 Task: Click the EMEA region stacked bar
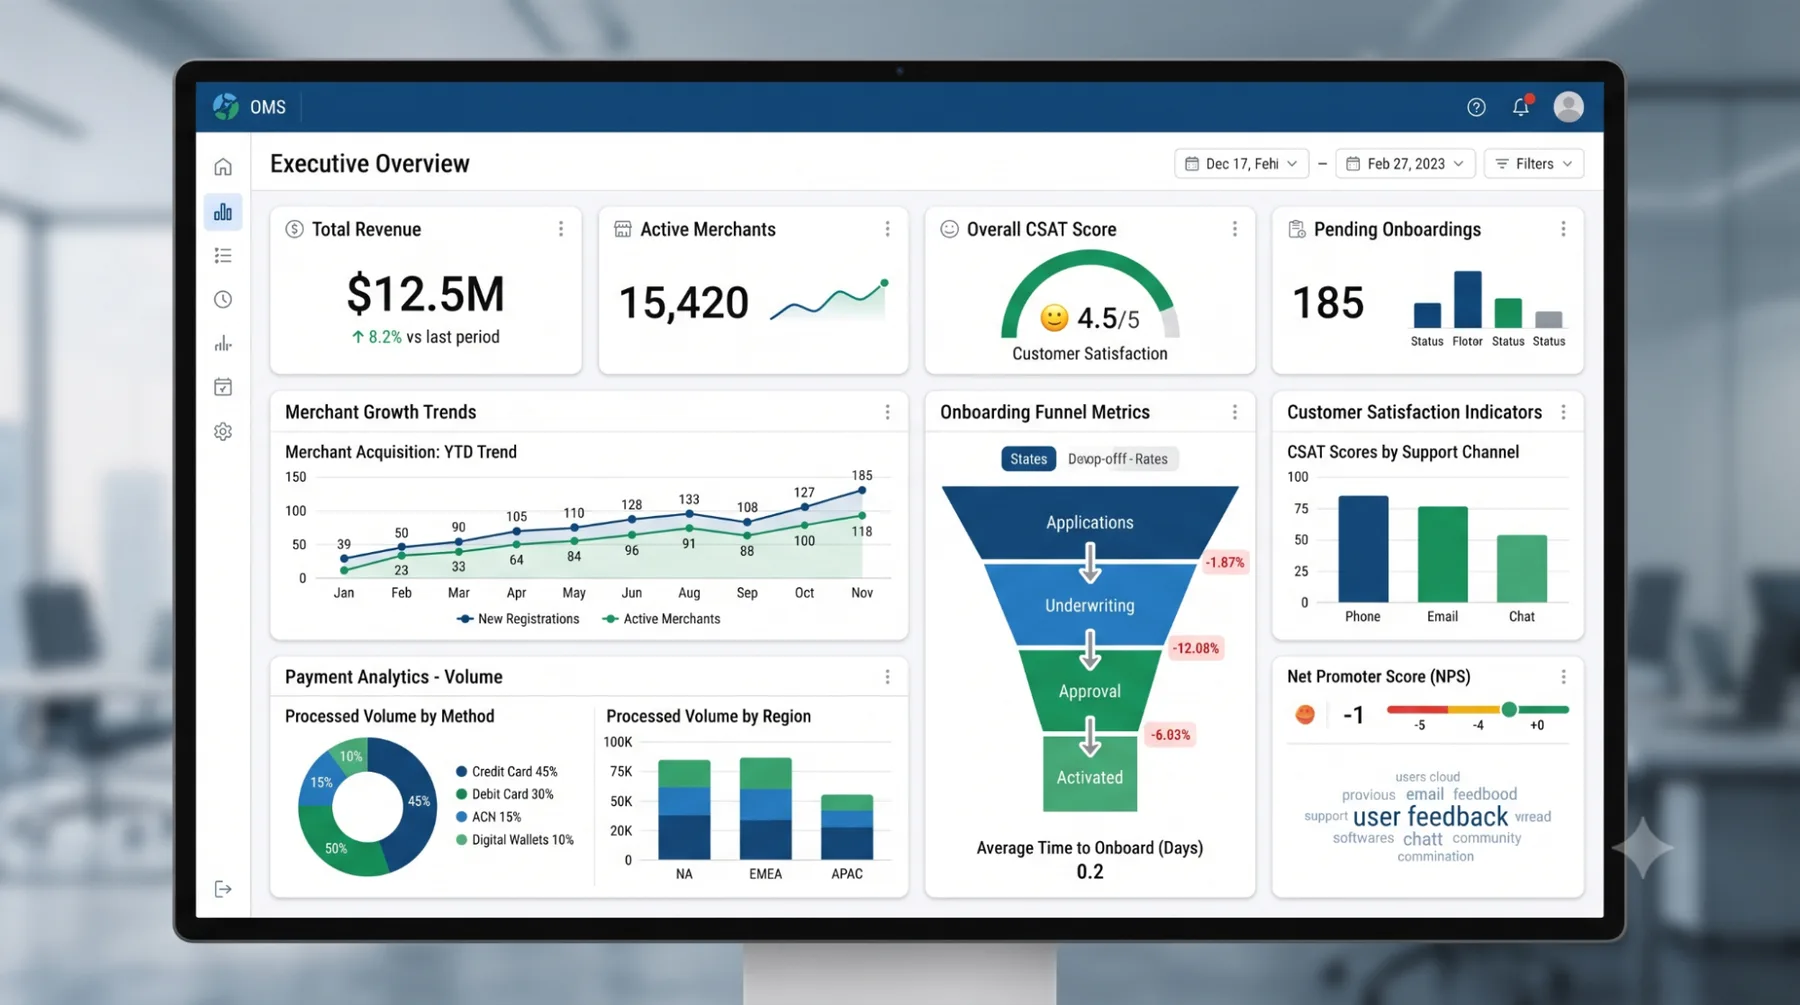click(x=765, y=809)
